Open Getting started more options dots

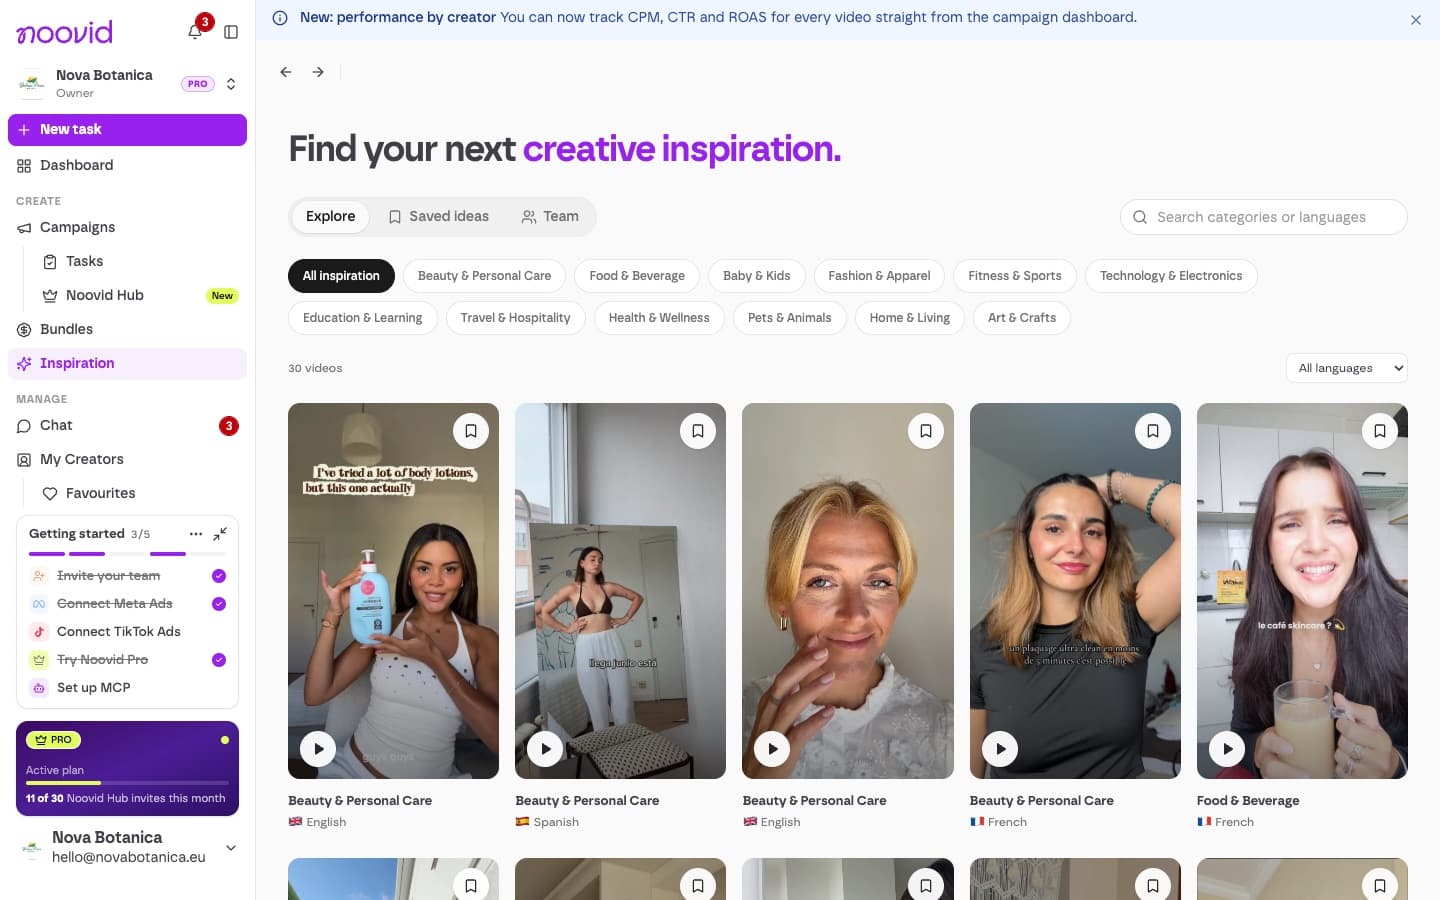click(196, 534)
